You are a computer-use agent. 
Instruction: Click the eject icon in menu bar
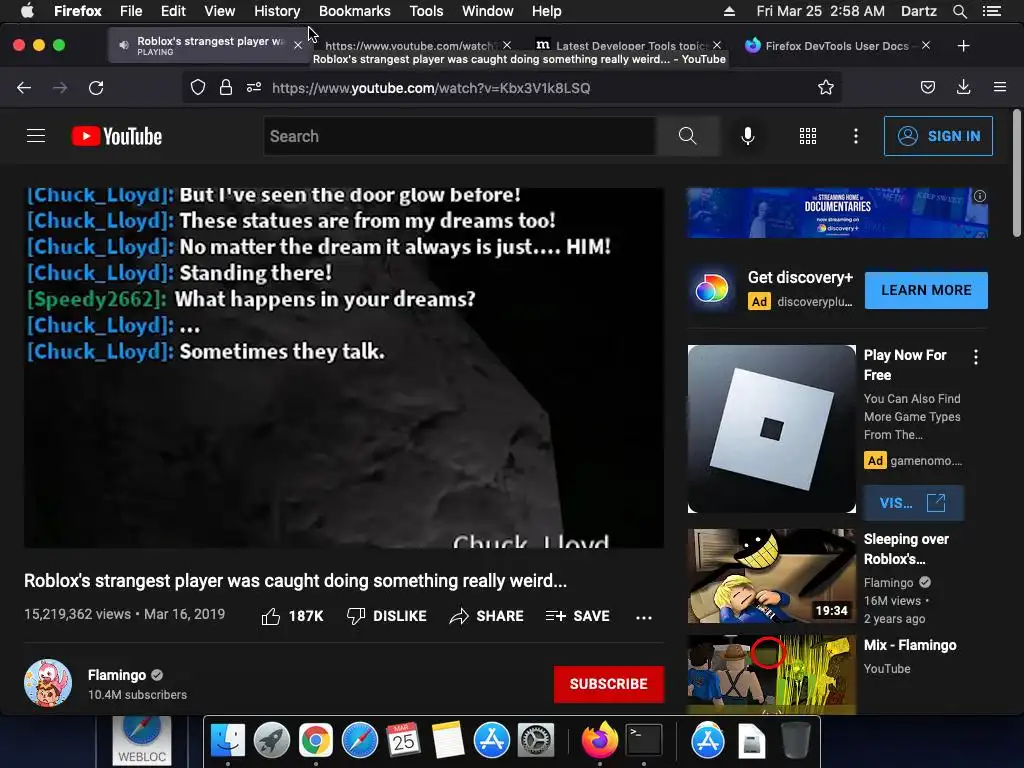click(729, 11)
